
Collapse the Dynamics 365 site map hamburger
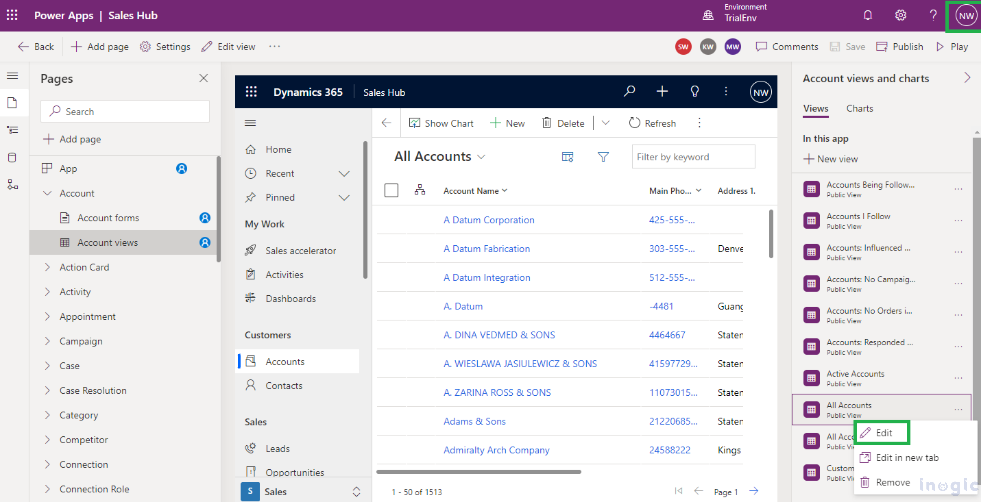click(250, 123)
